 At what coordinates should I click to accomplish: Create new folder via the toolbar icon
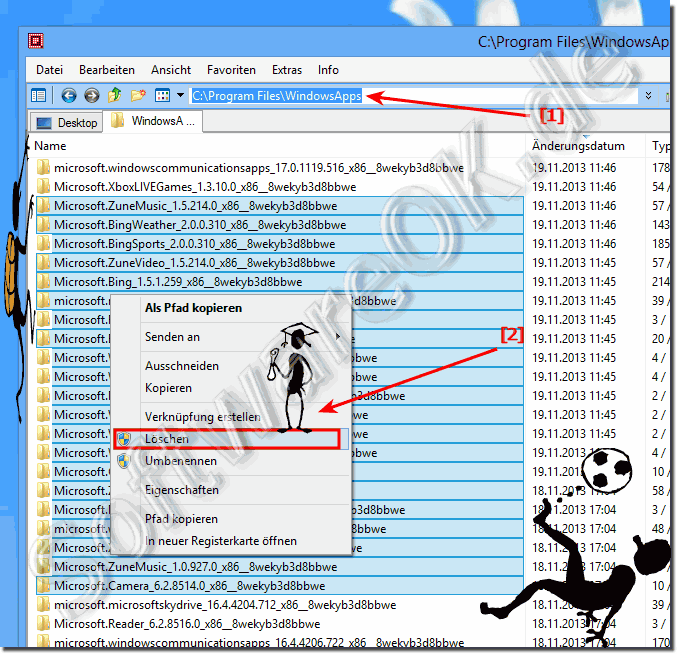(138, 95)
